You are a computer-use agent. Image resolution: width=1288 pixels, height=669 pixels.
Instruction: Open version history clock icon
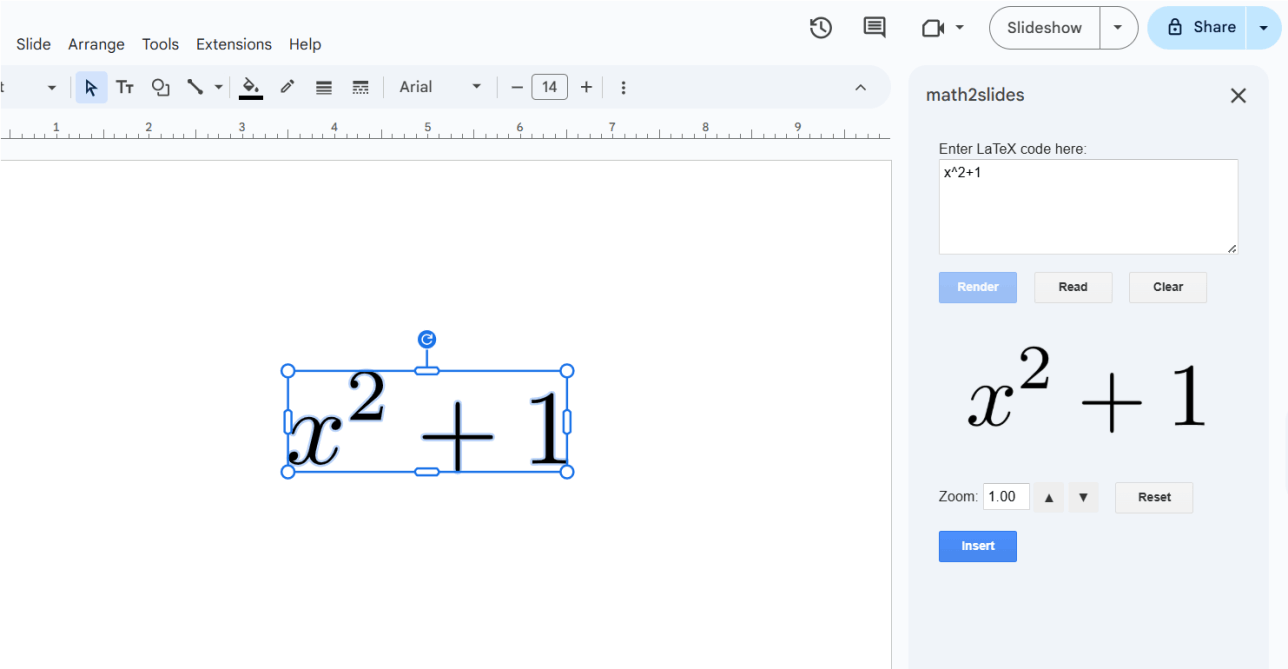[x=821, y=28]
